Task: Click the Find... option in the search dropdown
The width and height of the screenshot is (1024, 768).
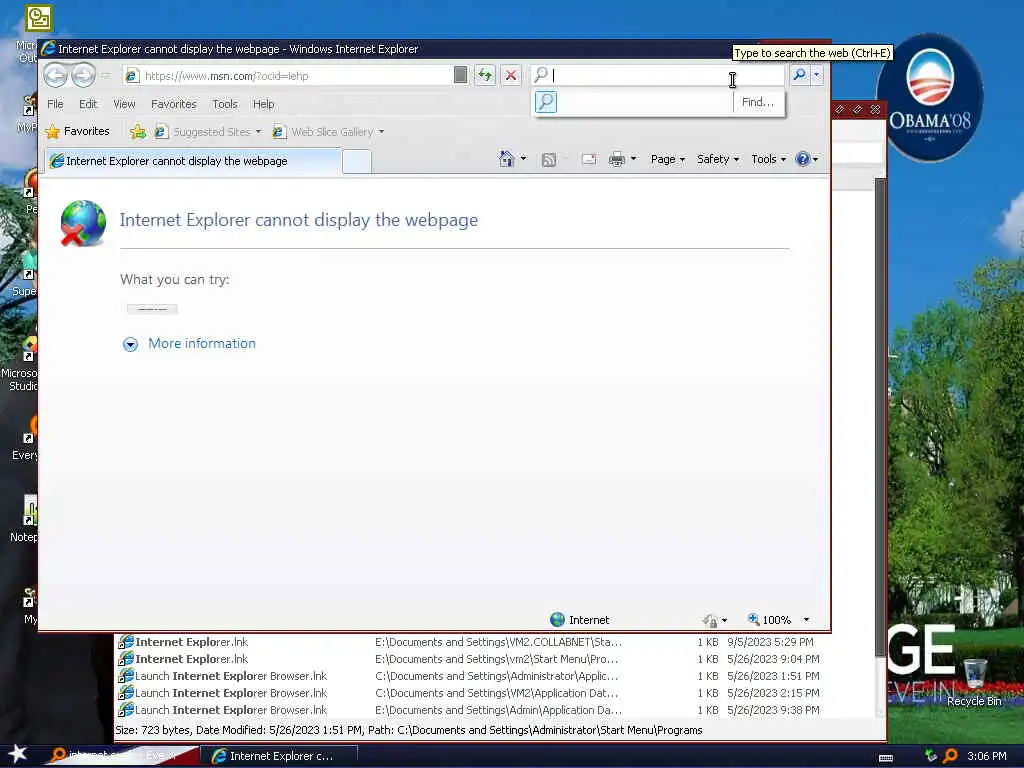Action: tap(758, 102)
